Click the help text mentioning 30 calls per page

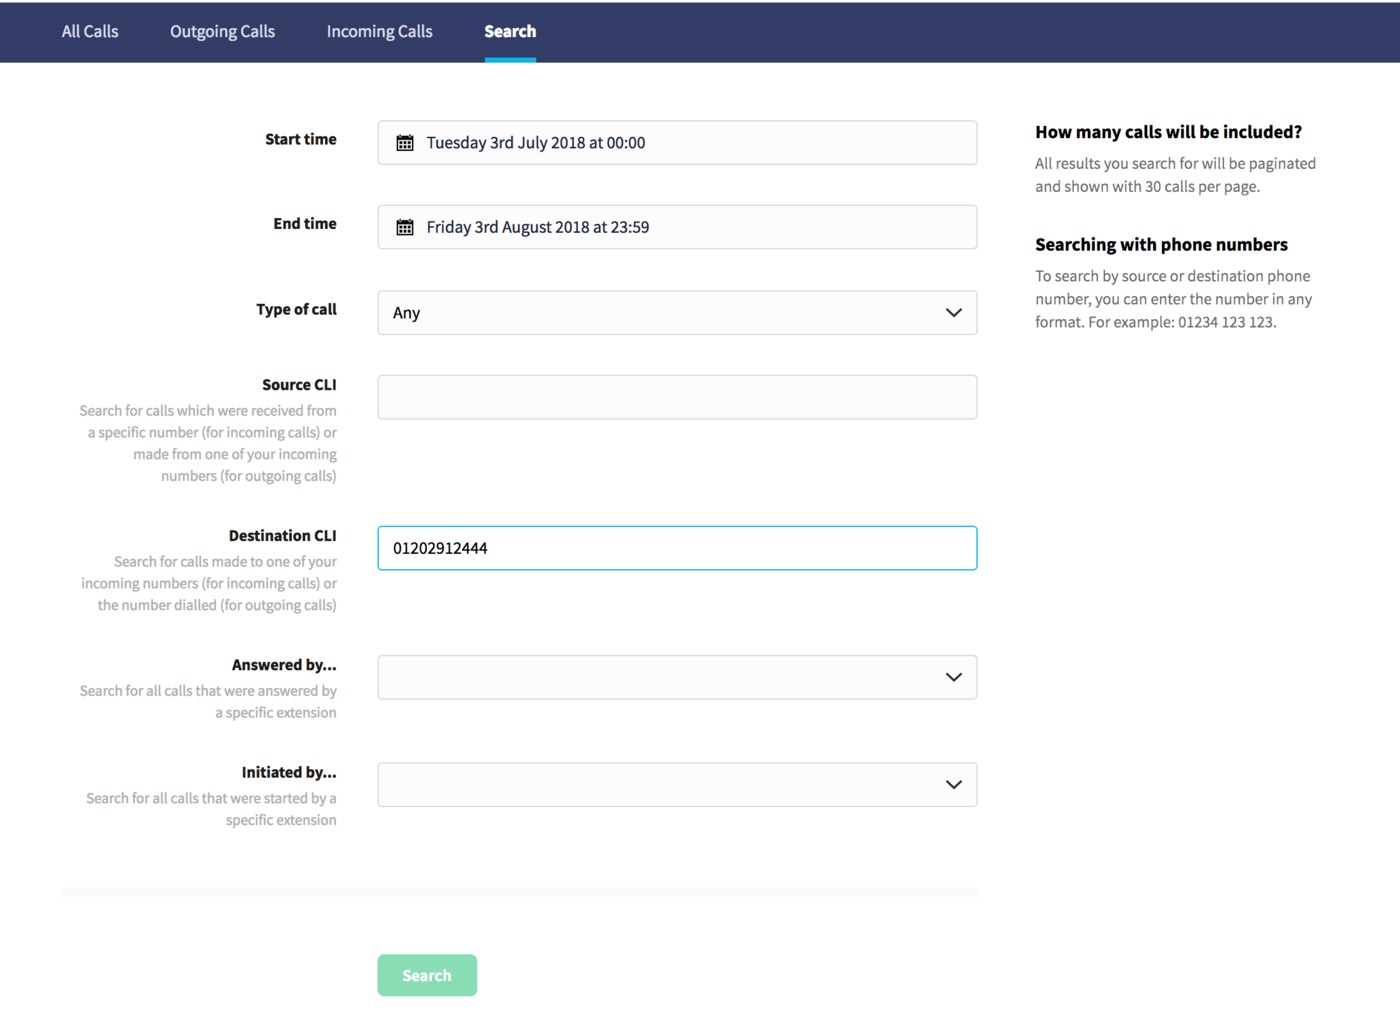click(1175, 175)
